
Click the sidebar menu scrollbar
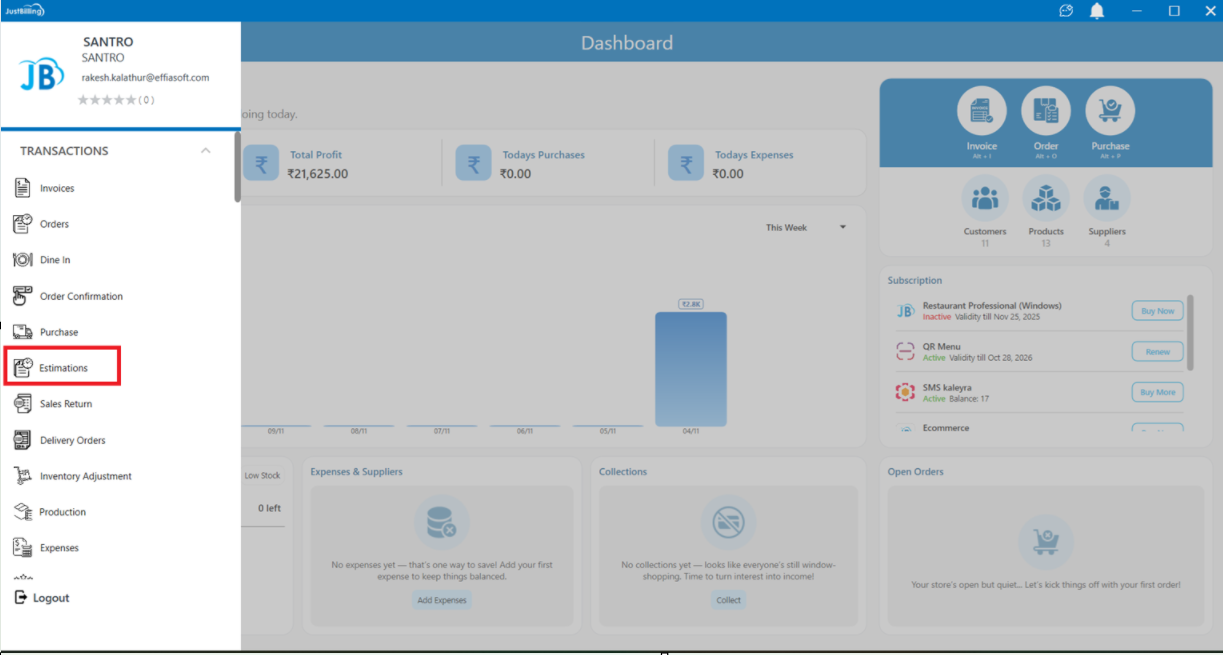pyautogui.click(x=237, y=168)
